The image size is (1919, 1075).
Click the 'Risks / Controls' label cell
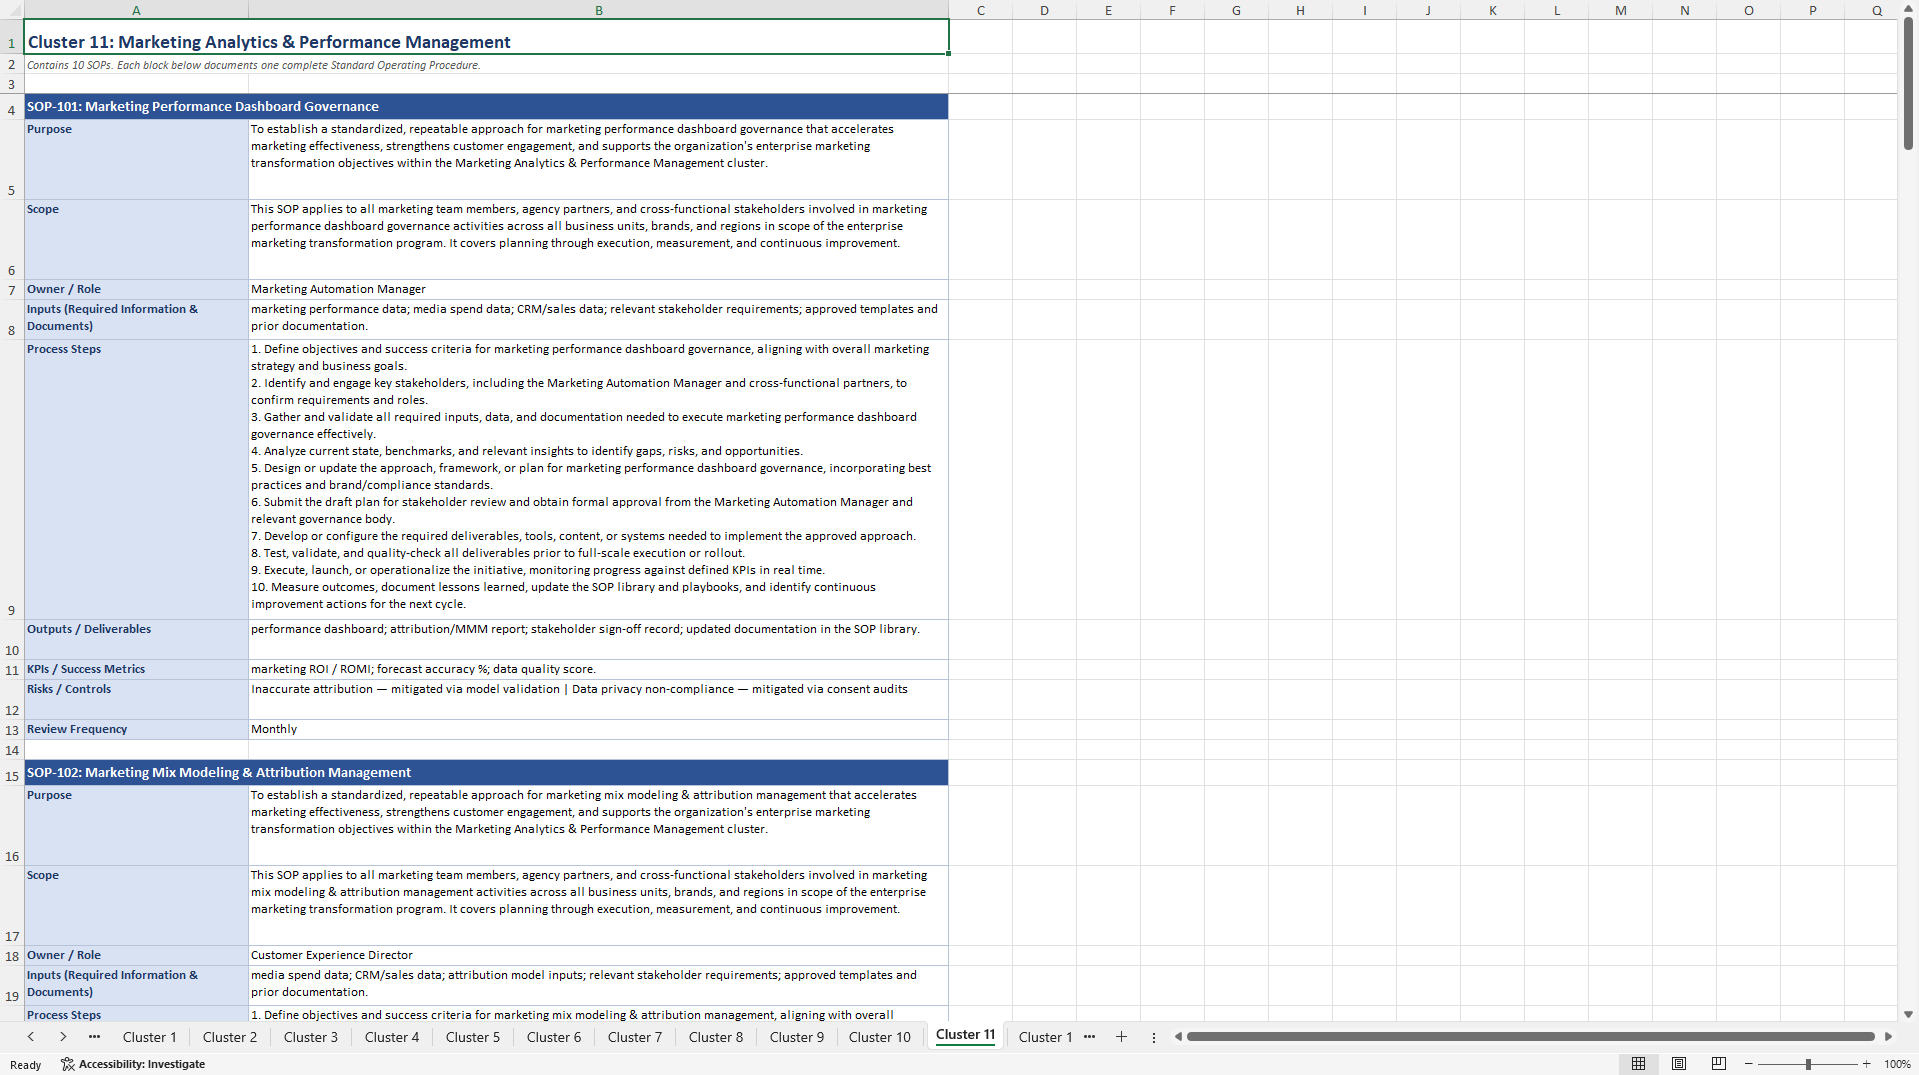tap(136, 699)
